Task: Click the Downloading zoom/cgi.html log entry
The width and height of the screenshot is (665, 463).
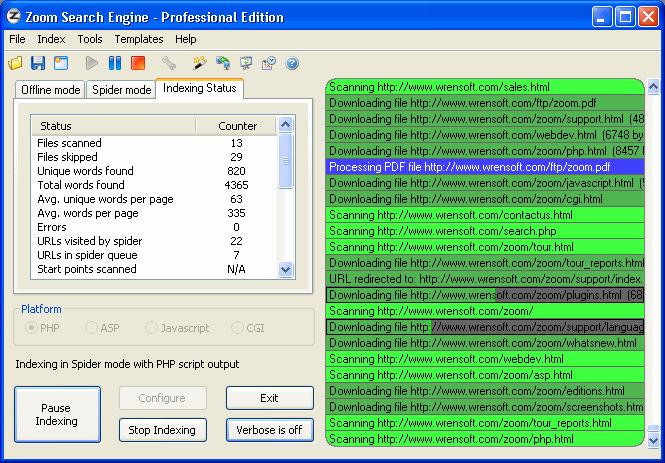Action: 485,199
